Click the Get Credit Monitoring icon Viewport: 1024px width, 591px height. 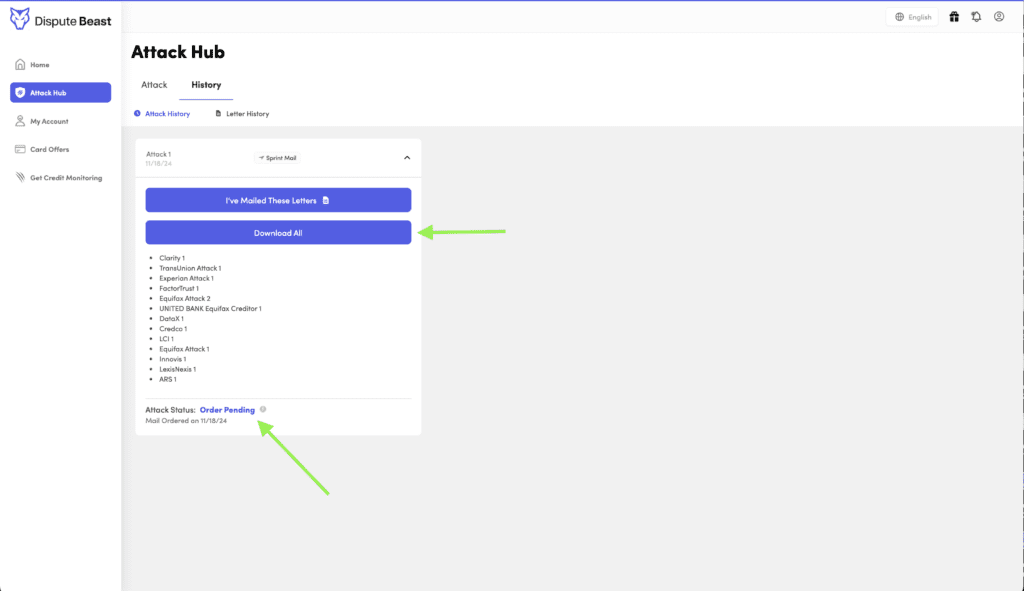click(x=20, y=178)
